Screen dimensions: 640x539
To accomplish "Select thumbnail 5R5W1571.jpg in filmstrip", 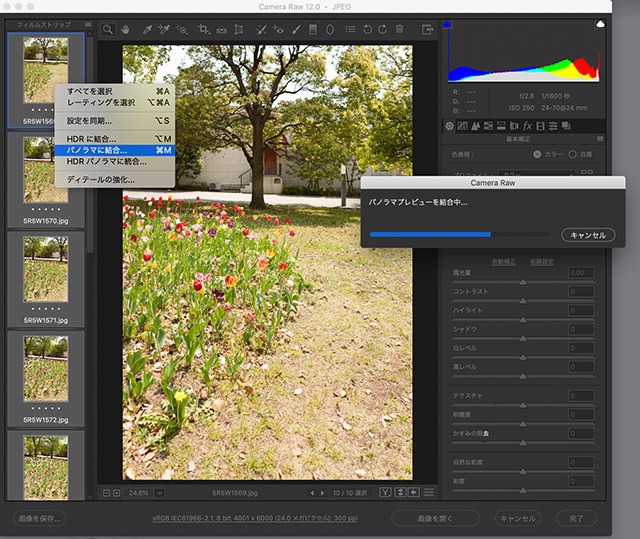I will click(x=46, y=279).
